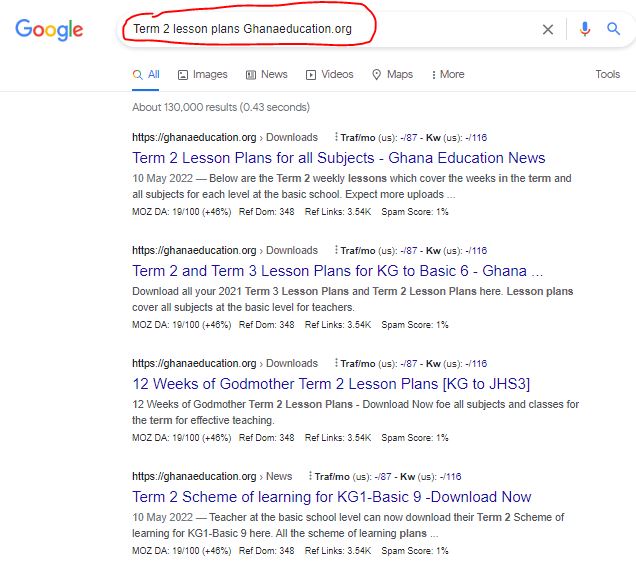This screenshot has width=636, height=572.
Task: Click Traf/mo stats of 'Scheme of learning' result
Action: [x=388, y=476]
